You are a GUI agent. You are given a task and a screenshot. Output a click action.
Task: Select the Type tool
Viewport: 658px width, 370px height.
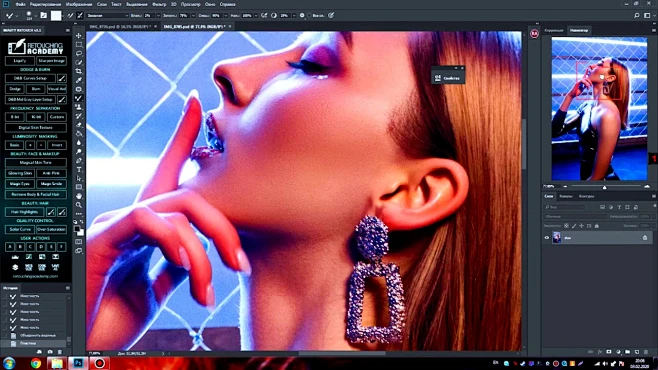(x=79, y=169)
